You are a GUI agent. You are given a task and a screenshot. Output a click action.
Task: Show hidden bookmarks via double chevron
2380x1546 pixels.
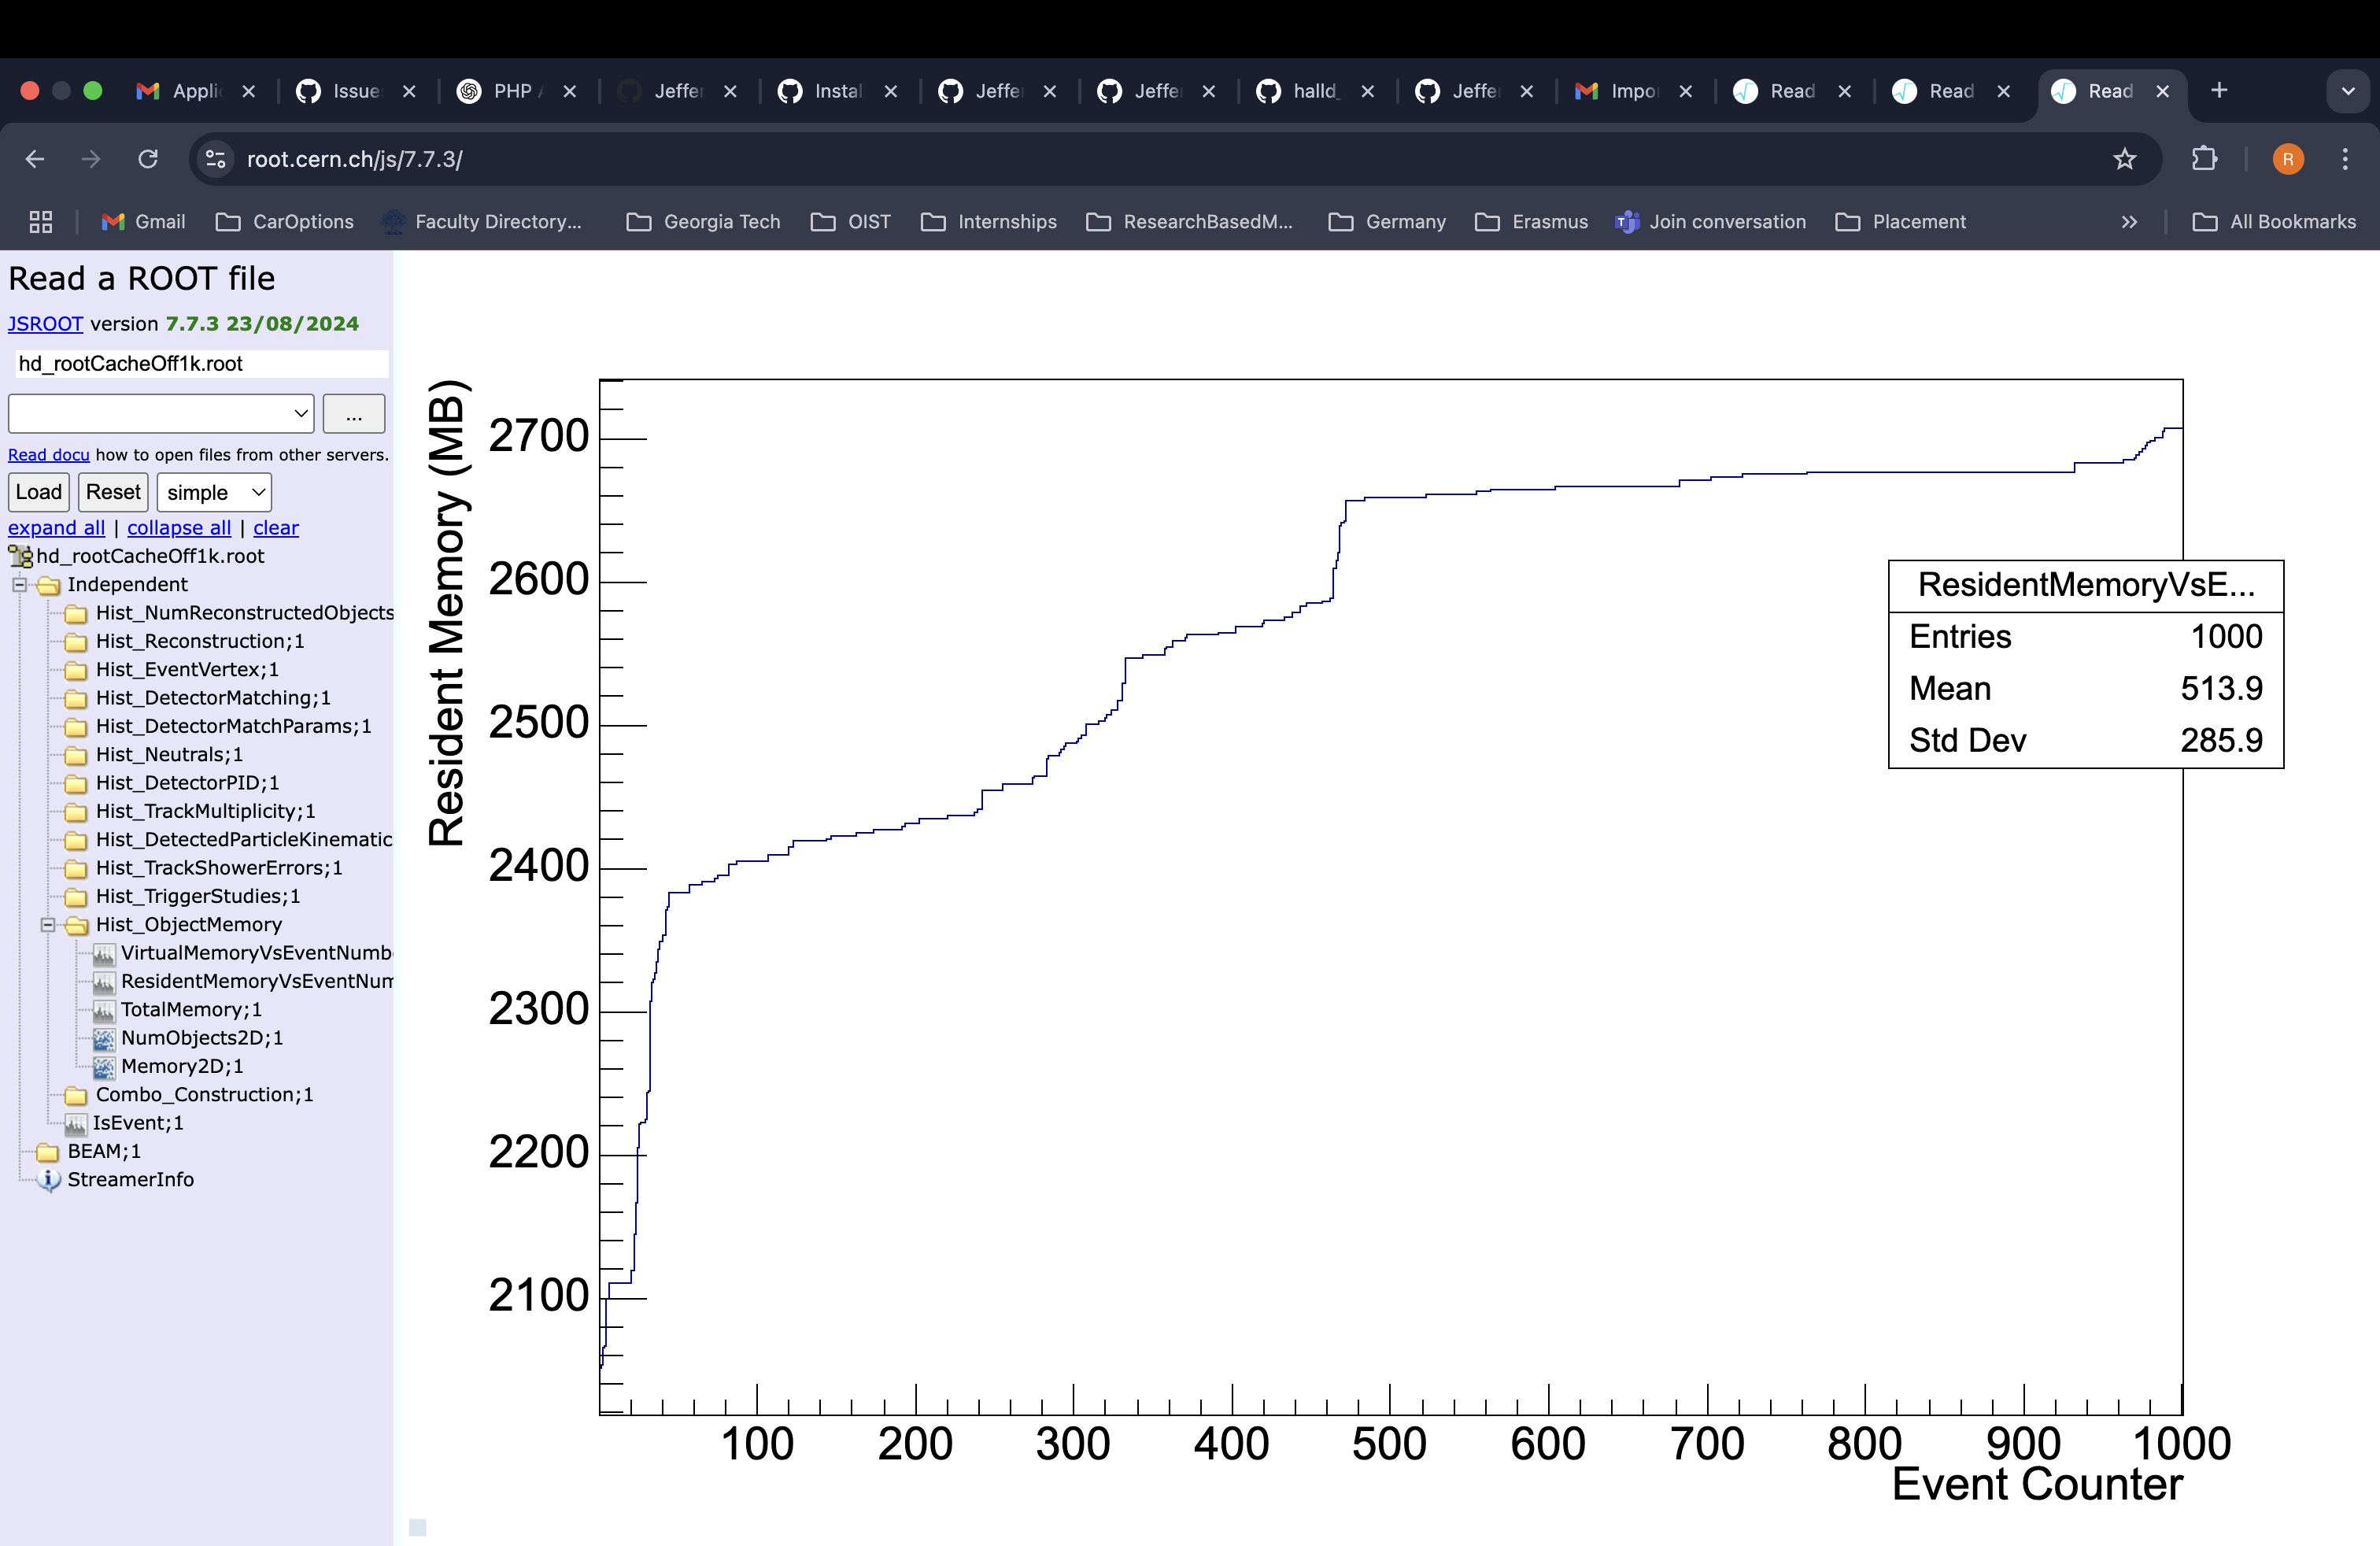coord(2129,222)
